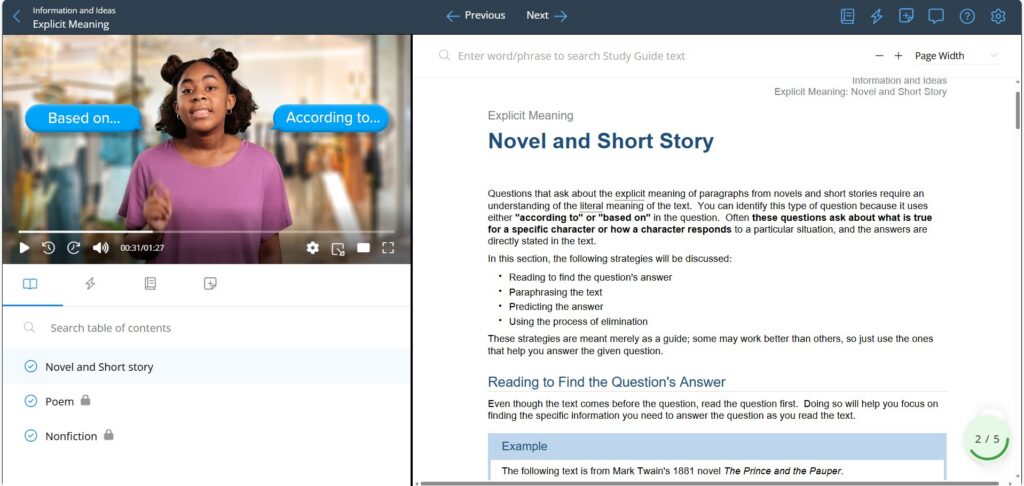Go to Previous lesson

pos(475,16)
